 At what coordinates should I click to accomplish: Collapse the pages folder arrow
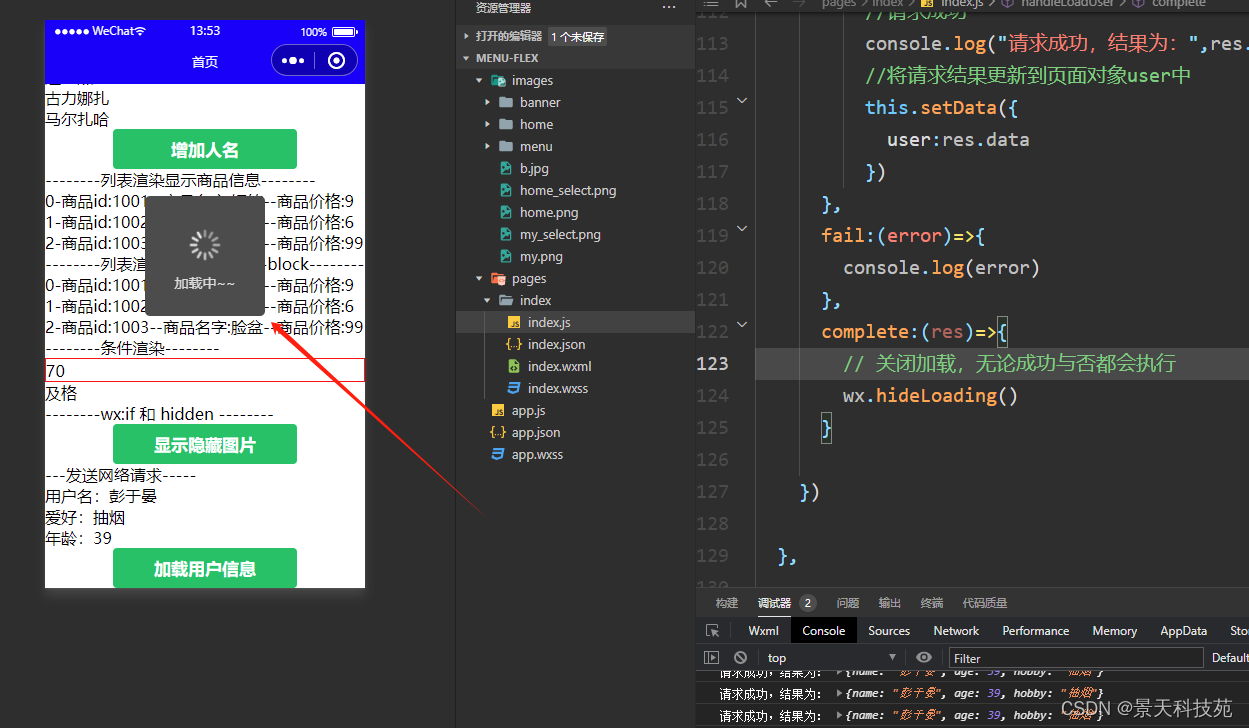pos(480,278)
